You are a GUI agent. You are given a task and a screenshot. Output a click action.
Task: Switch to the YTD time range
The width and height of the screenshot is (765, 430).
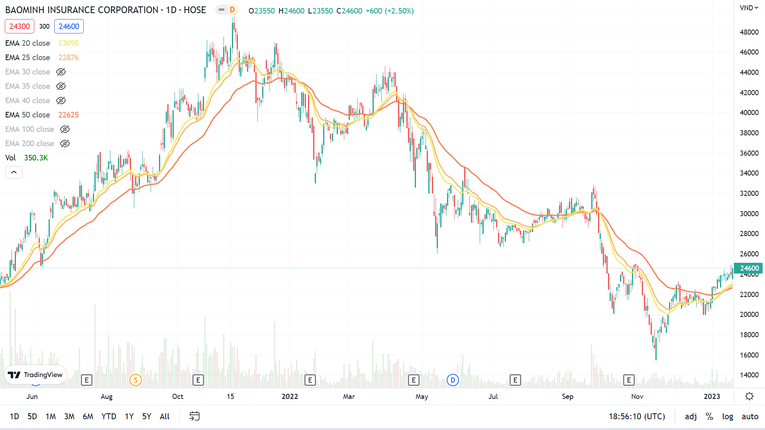[109, 416]
